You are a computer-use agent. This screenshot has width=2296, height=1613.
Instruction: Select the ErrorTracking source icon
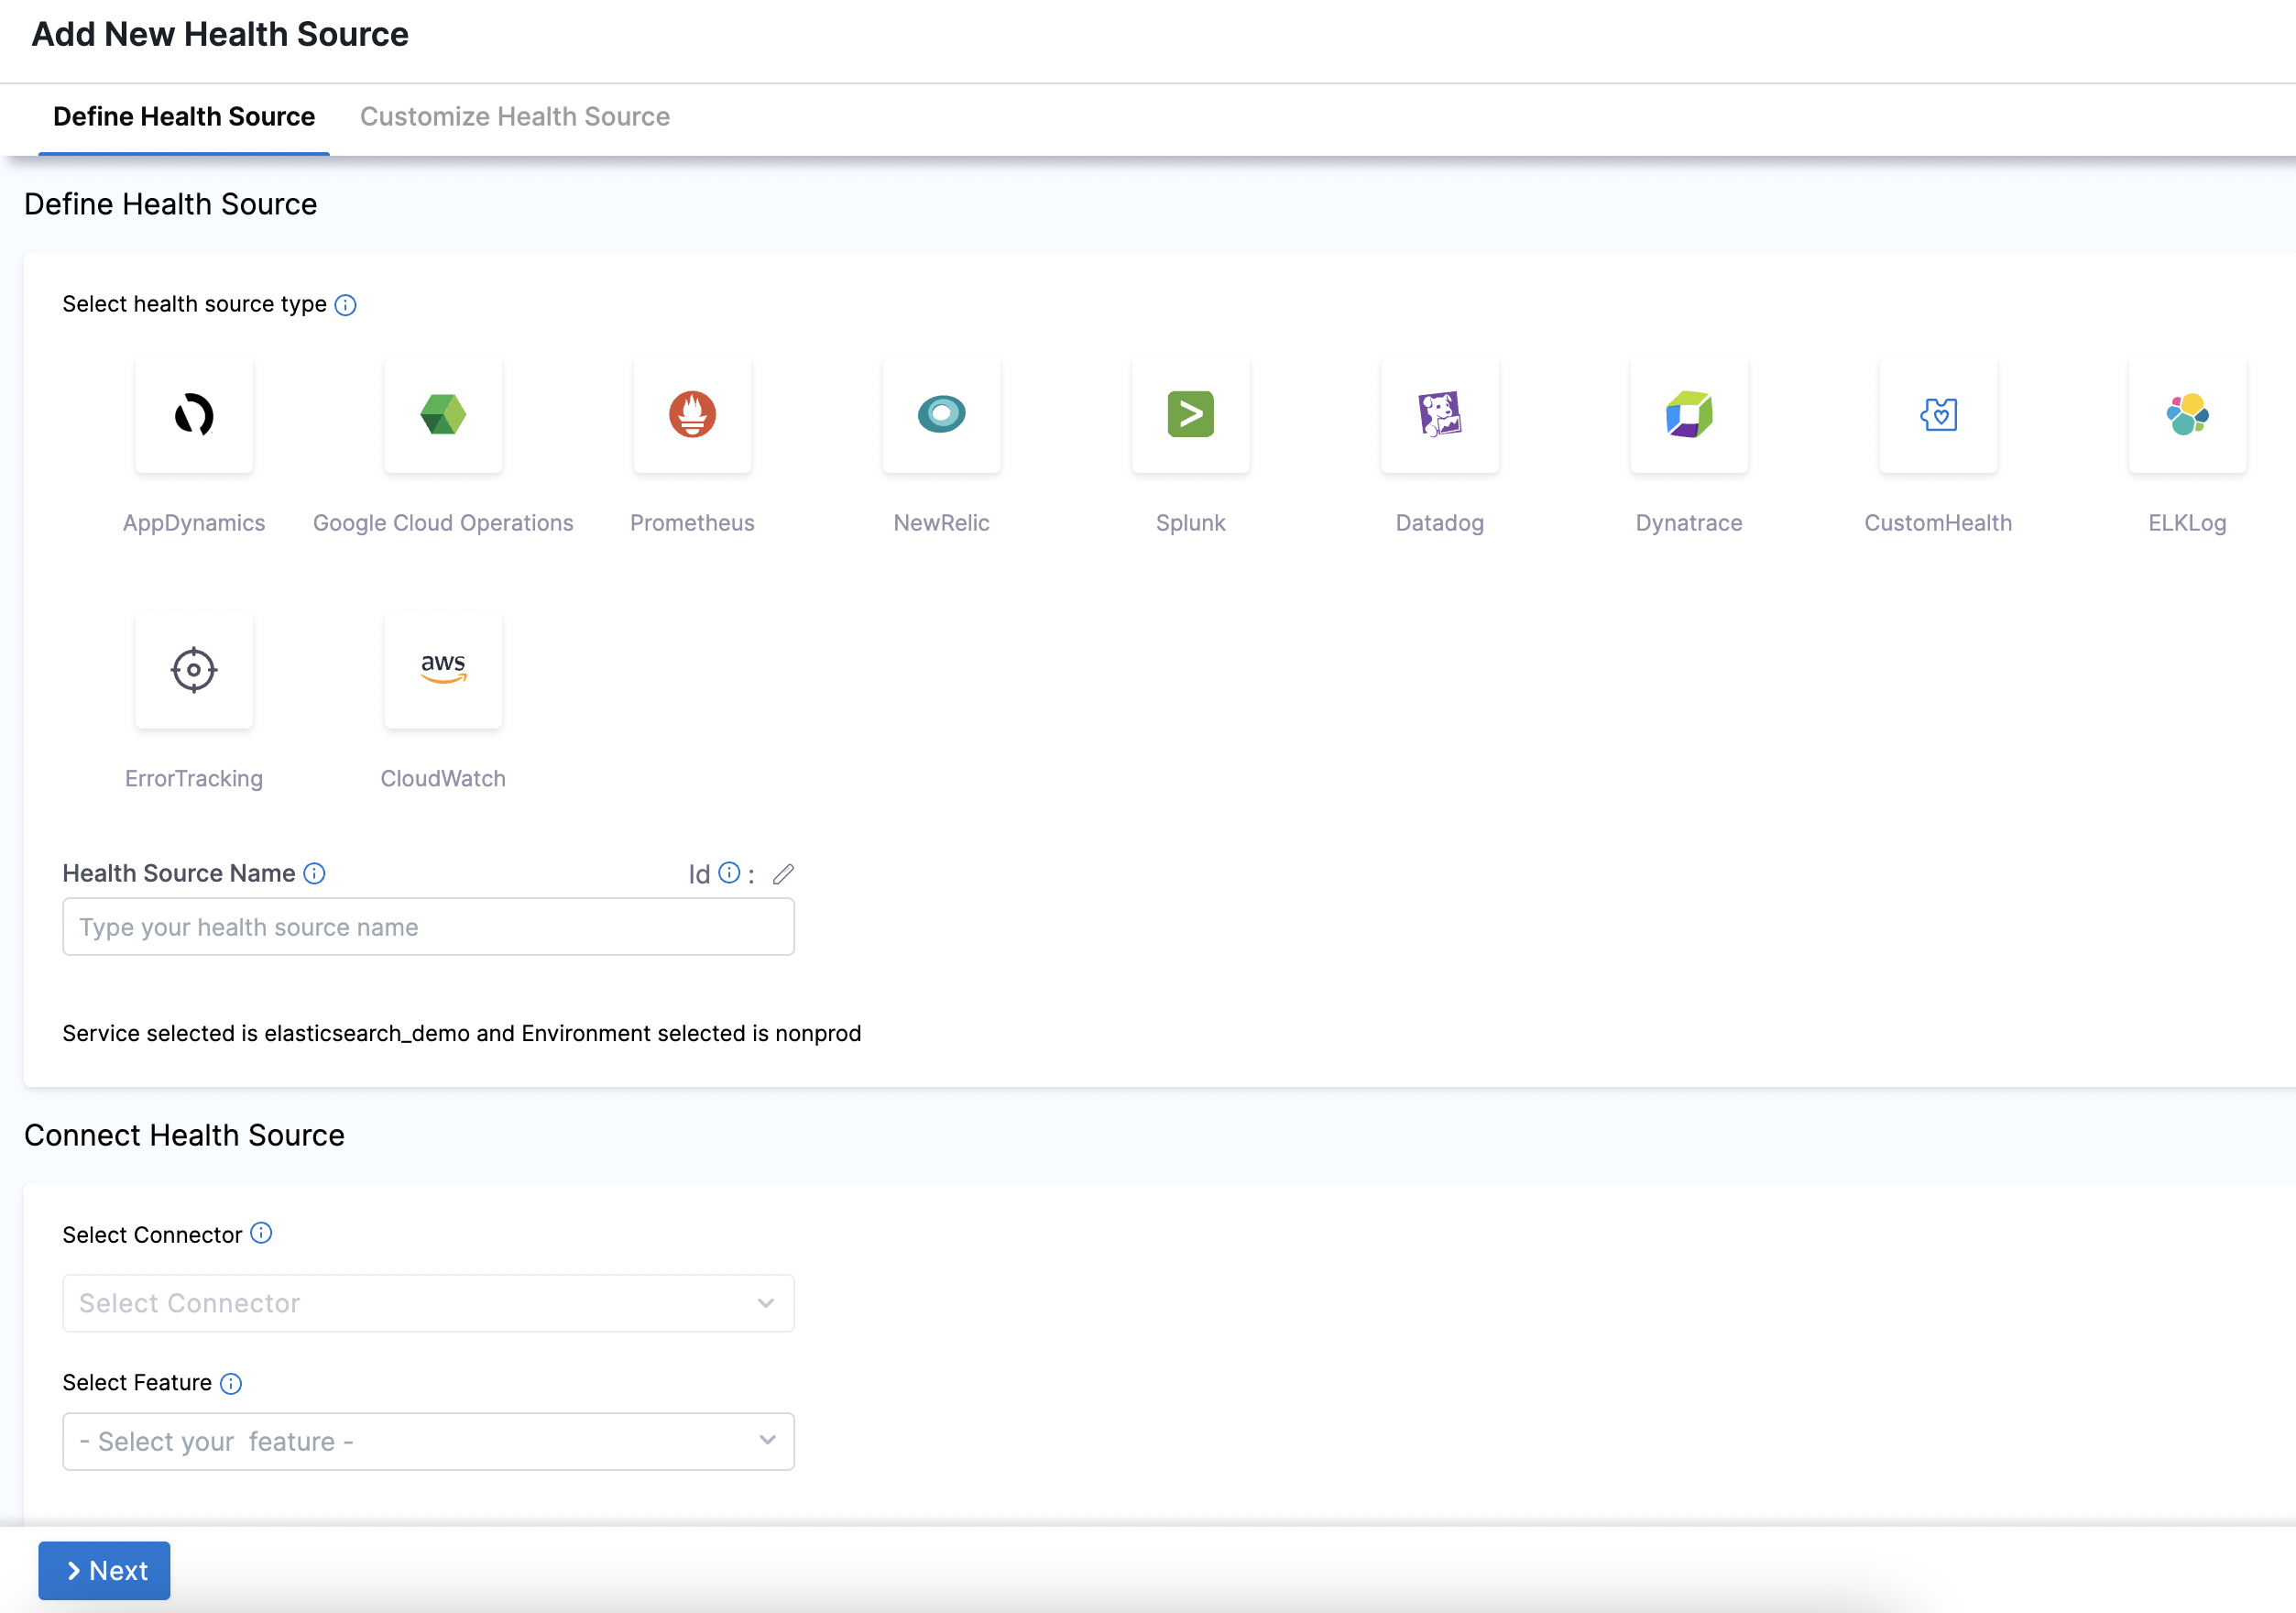tap(194, 670)
